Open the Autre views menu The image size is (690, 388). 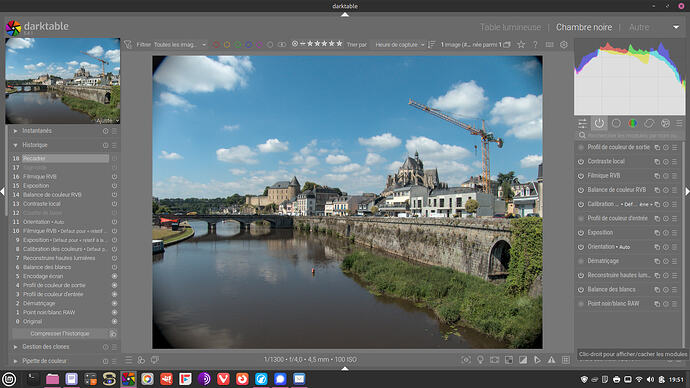(639, 27)
